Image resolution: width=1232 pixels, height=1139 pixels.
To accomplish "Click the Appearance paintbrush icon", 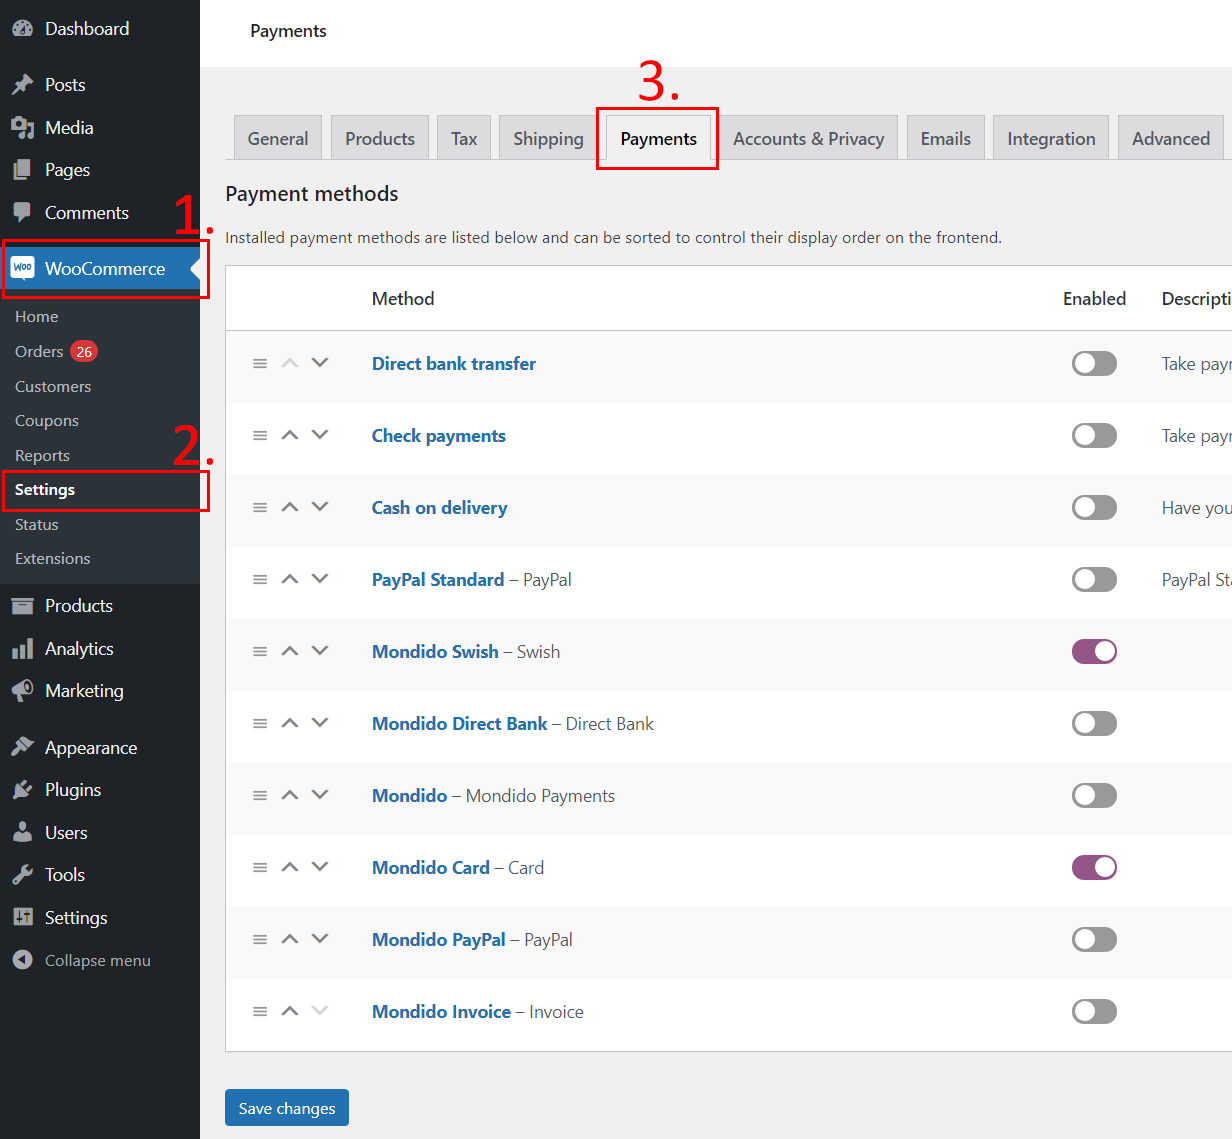I will point(22,748).
